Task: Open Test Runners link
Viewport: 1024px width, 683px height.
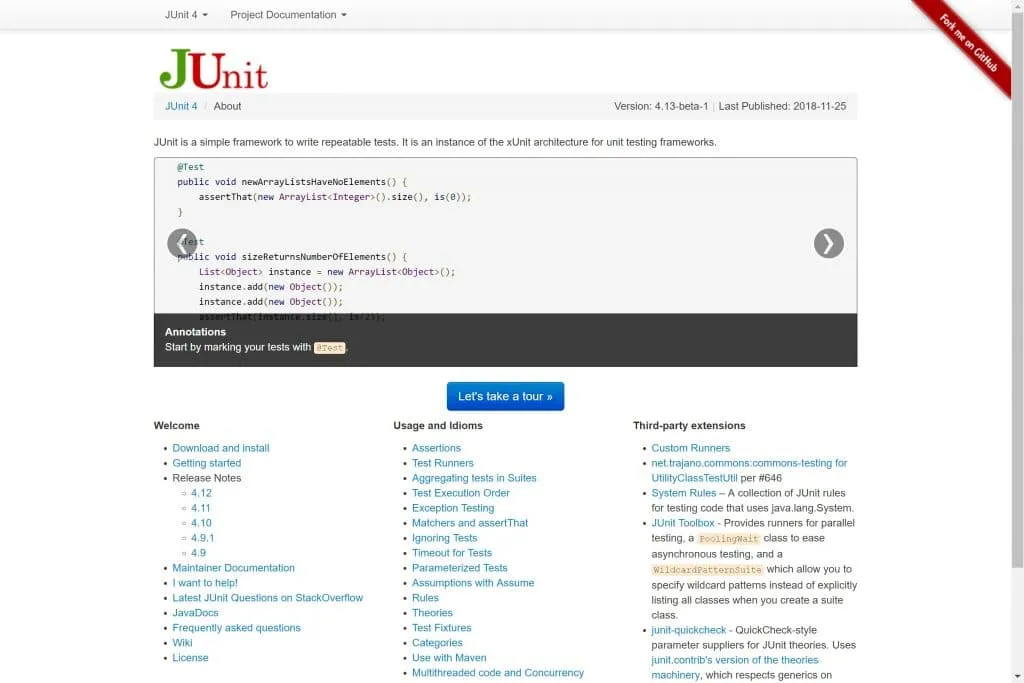Action: [443, 463]
